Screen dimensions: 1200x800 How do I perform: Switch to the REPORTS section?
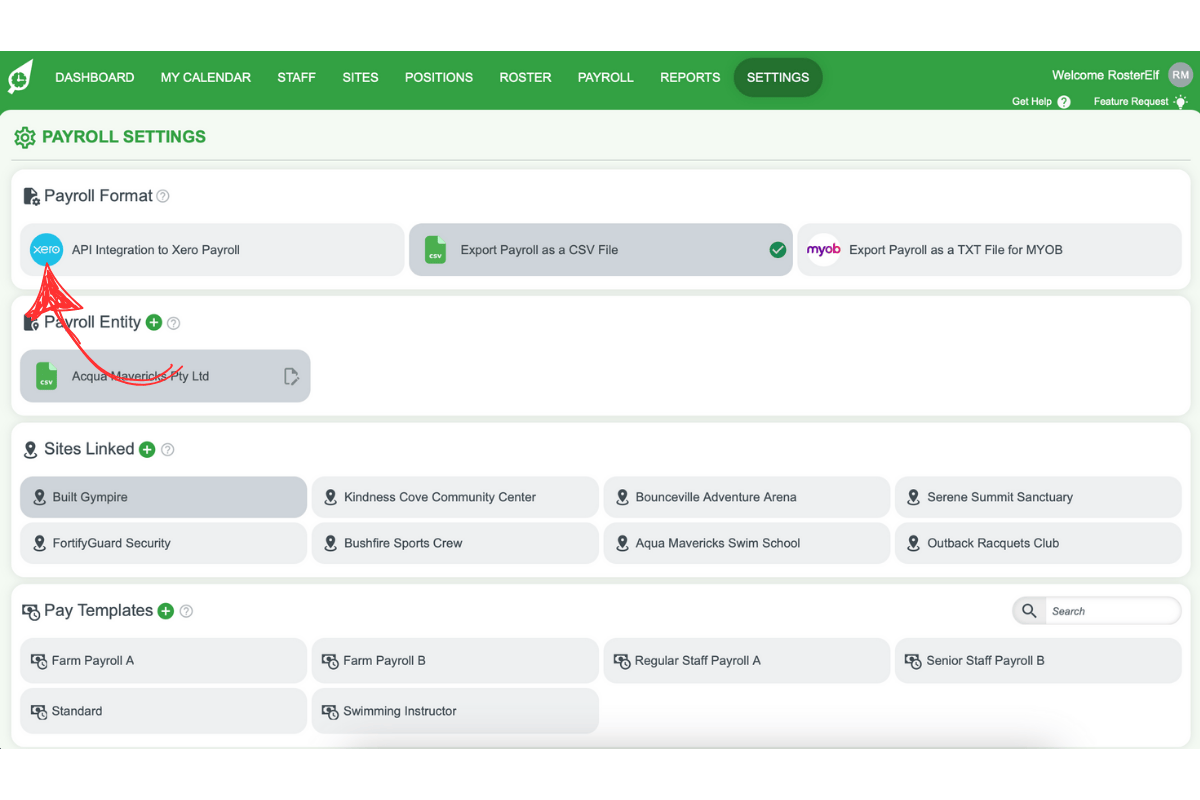coord(690,77)
